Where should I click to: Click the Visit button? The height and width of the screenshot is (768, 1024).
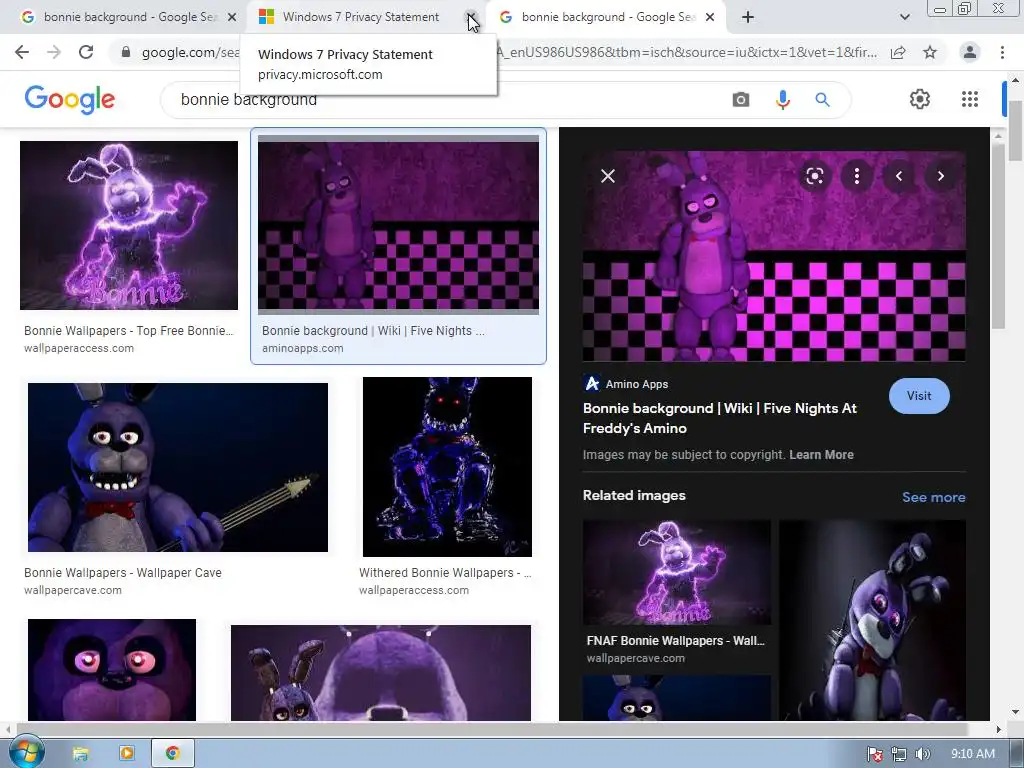[x=919, y=396]
